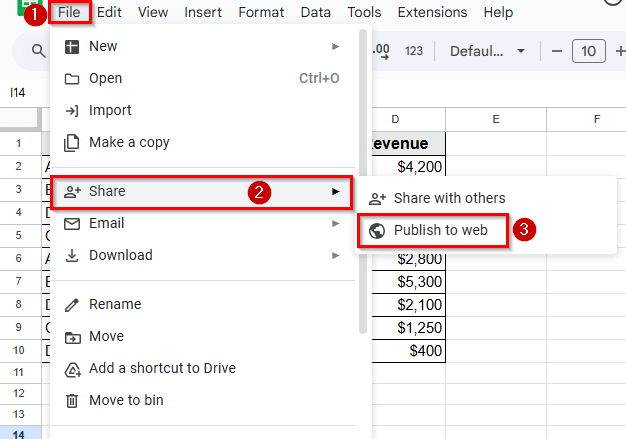
Task: Click the Move to bin trash icon
Action: click(x=72, y=401)
